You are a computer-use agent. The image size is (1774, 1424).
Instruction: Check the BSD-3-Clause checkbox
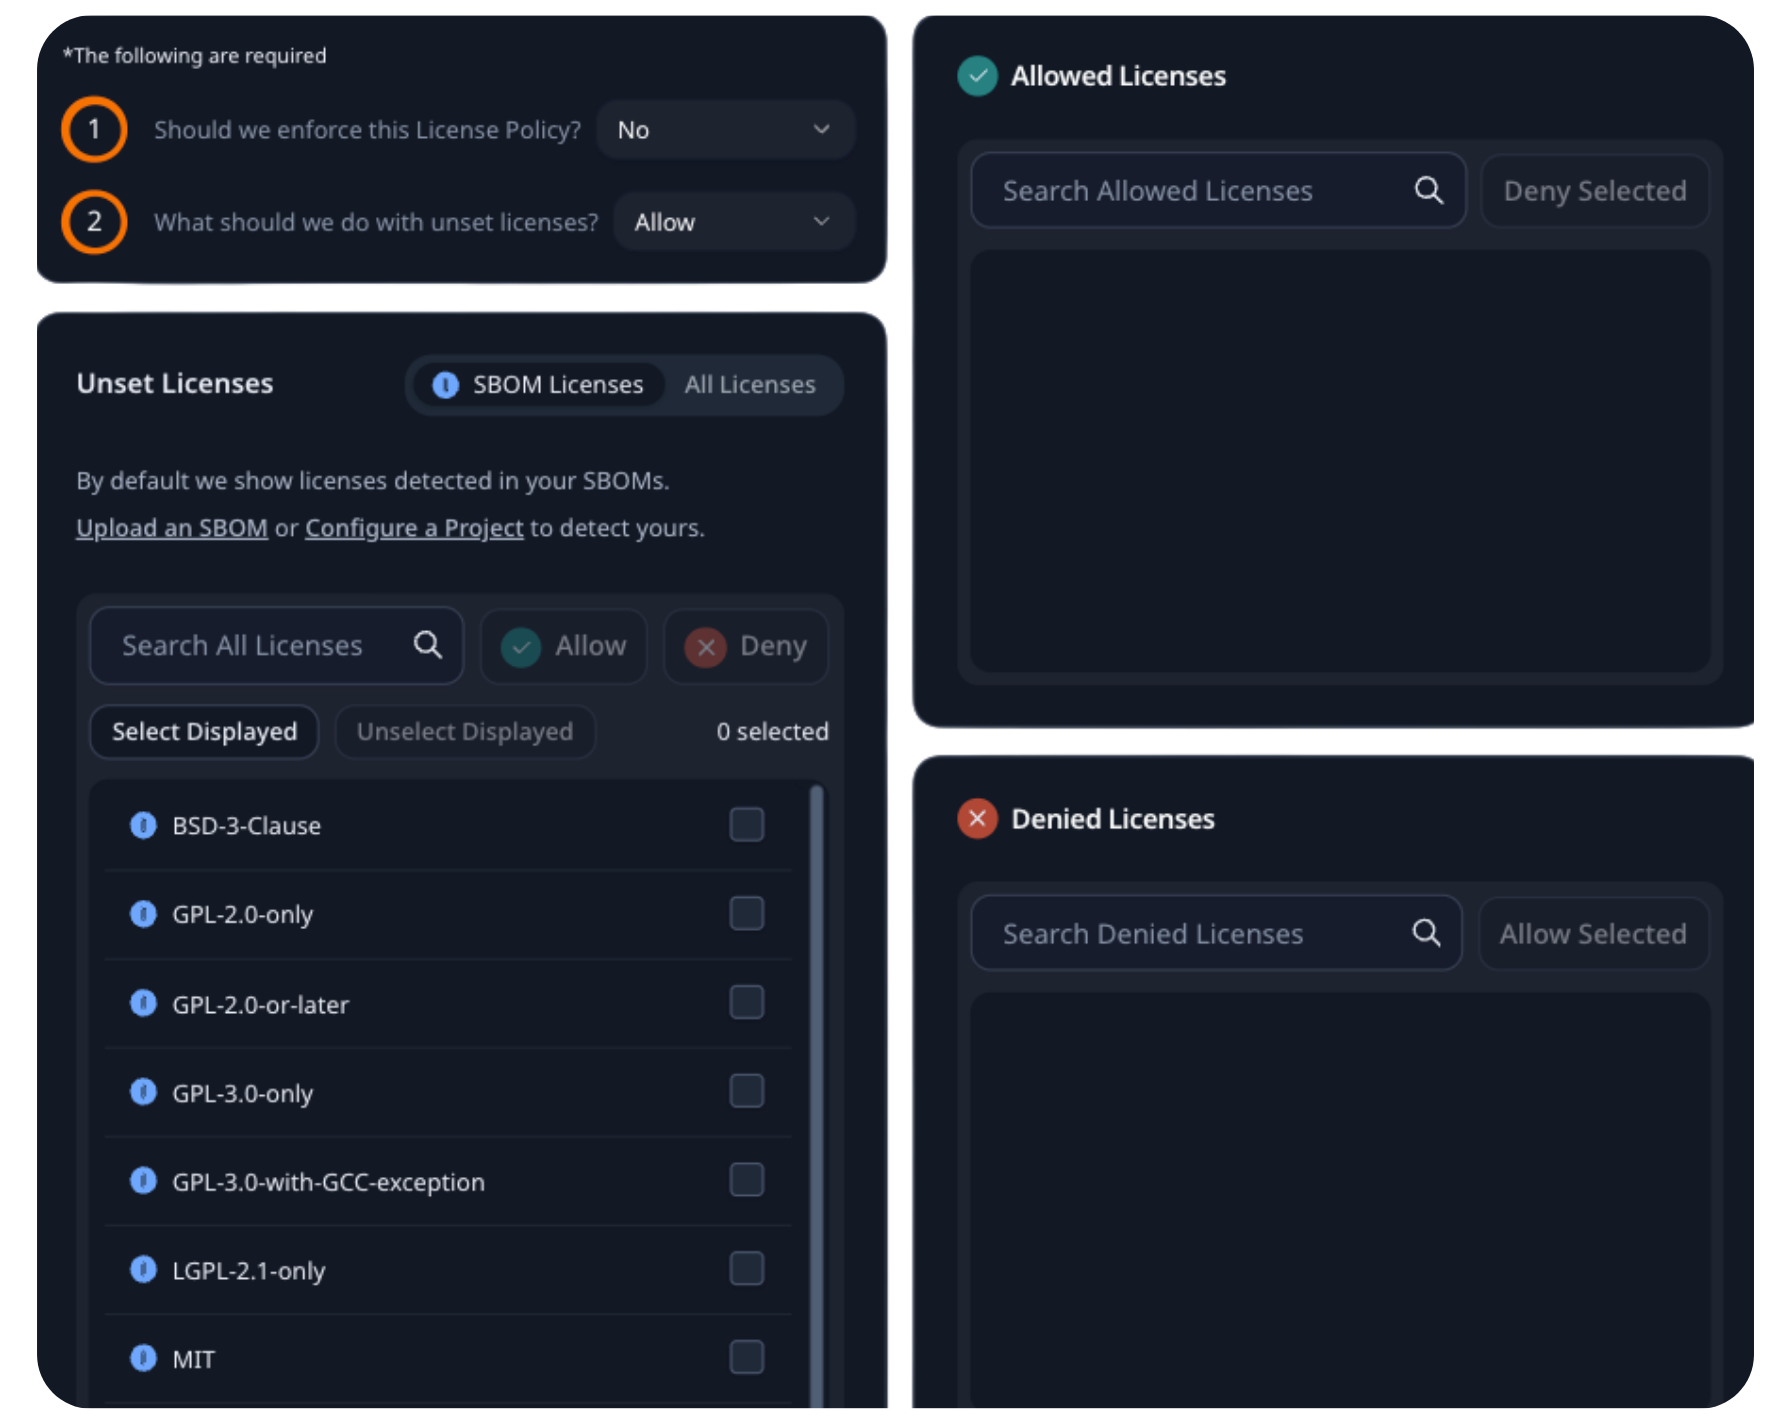(745, 824)
